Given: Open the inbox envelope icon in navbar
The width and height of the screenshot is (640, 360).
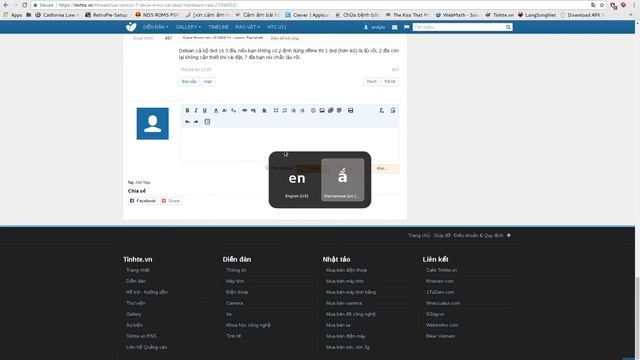Looking at the screenshot, I should 394,27.
